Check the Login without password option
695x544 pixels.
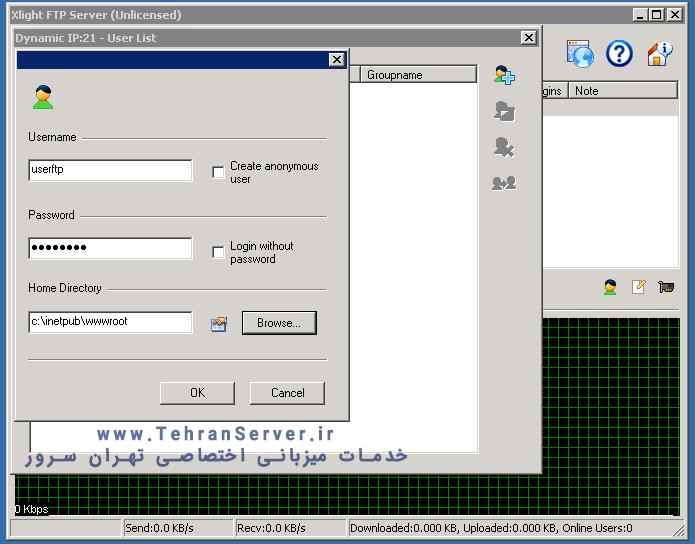218,252
